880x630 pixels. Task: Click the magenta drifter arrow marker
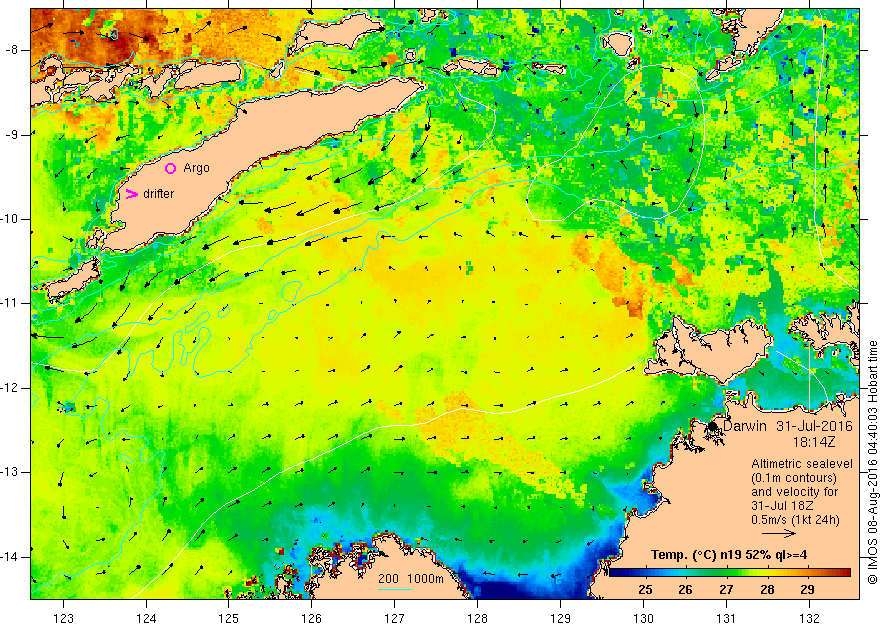click(x=132, y=194)
